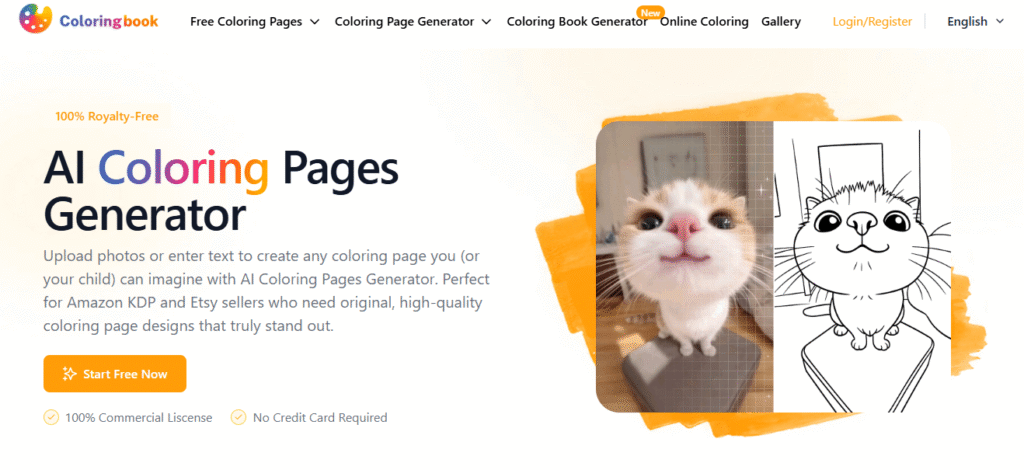This screenshot has width=1024, height=470.
Task: Click the gradient Coloring word in heading
Action: 184,171
